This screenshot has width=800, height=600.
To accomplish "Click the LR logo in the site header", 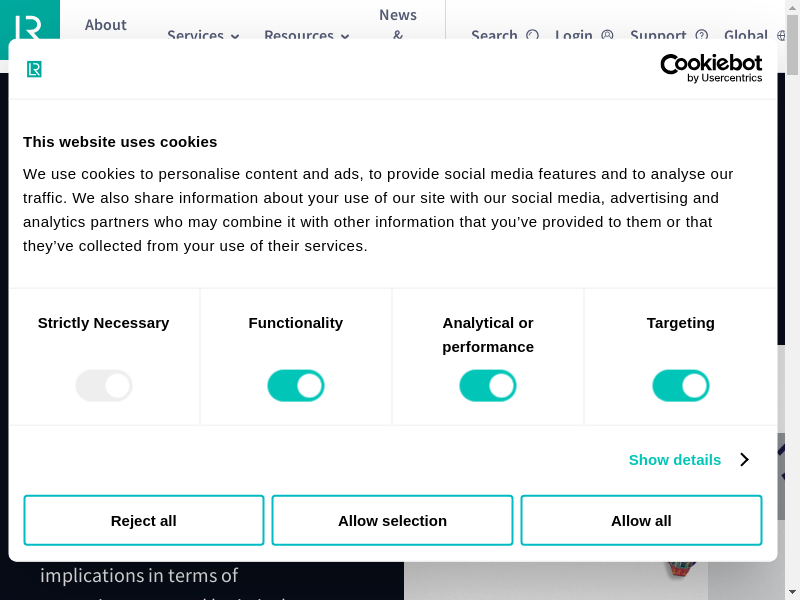I will [x=29, y=24].
